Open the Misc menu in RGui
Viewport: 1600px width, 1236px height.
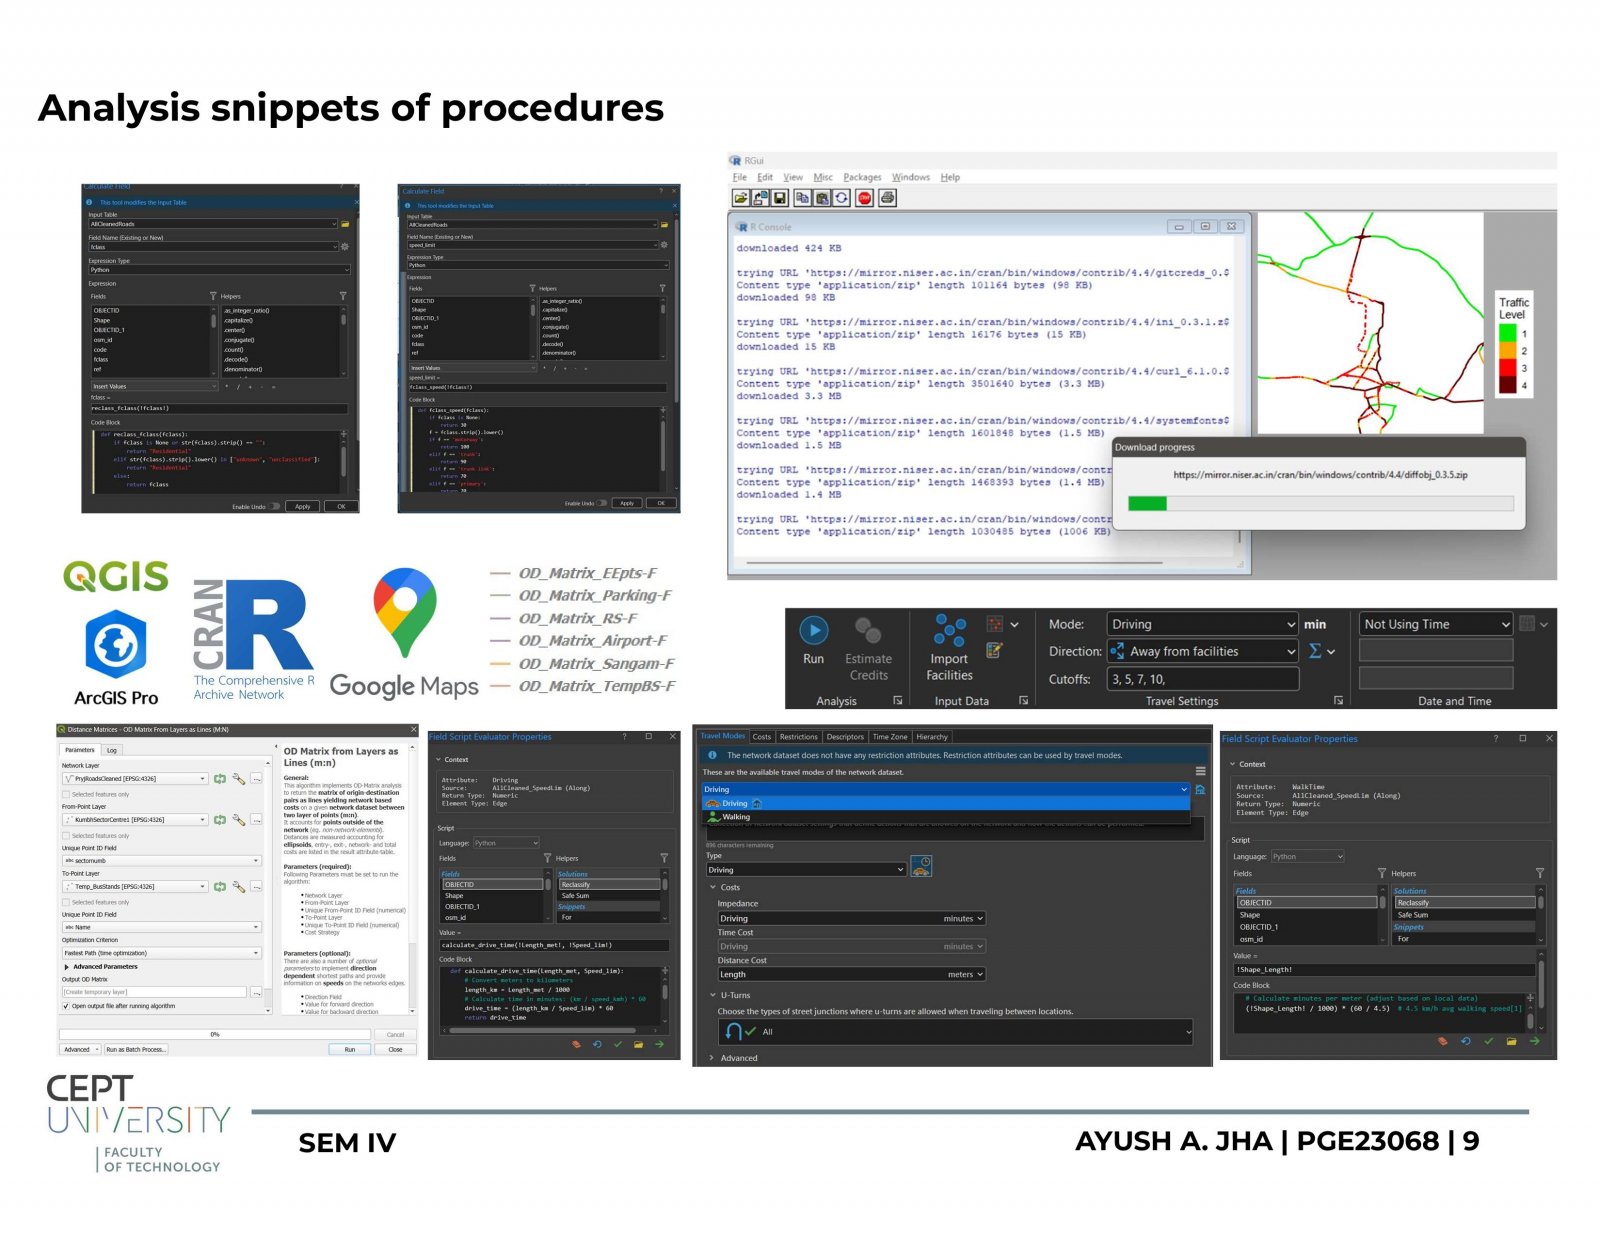pyautogui.click(x=823, y=177)
